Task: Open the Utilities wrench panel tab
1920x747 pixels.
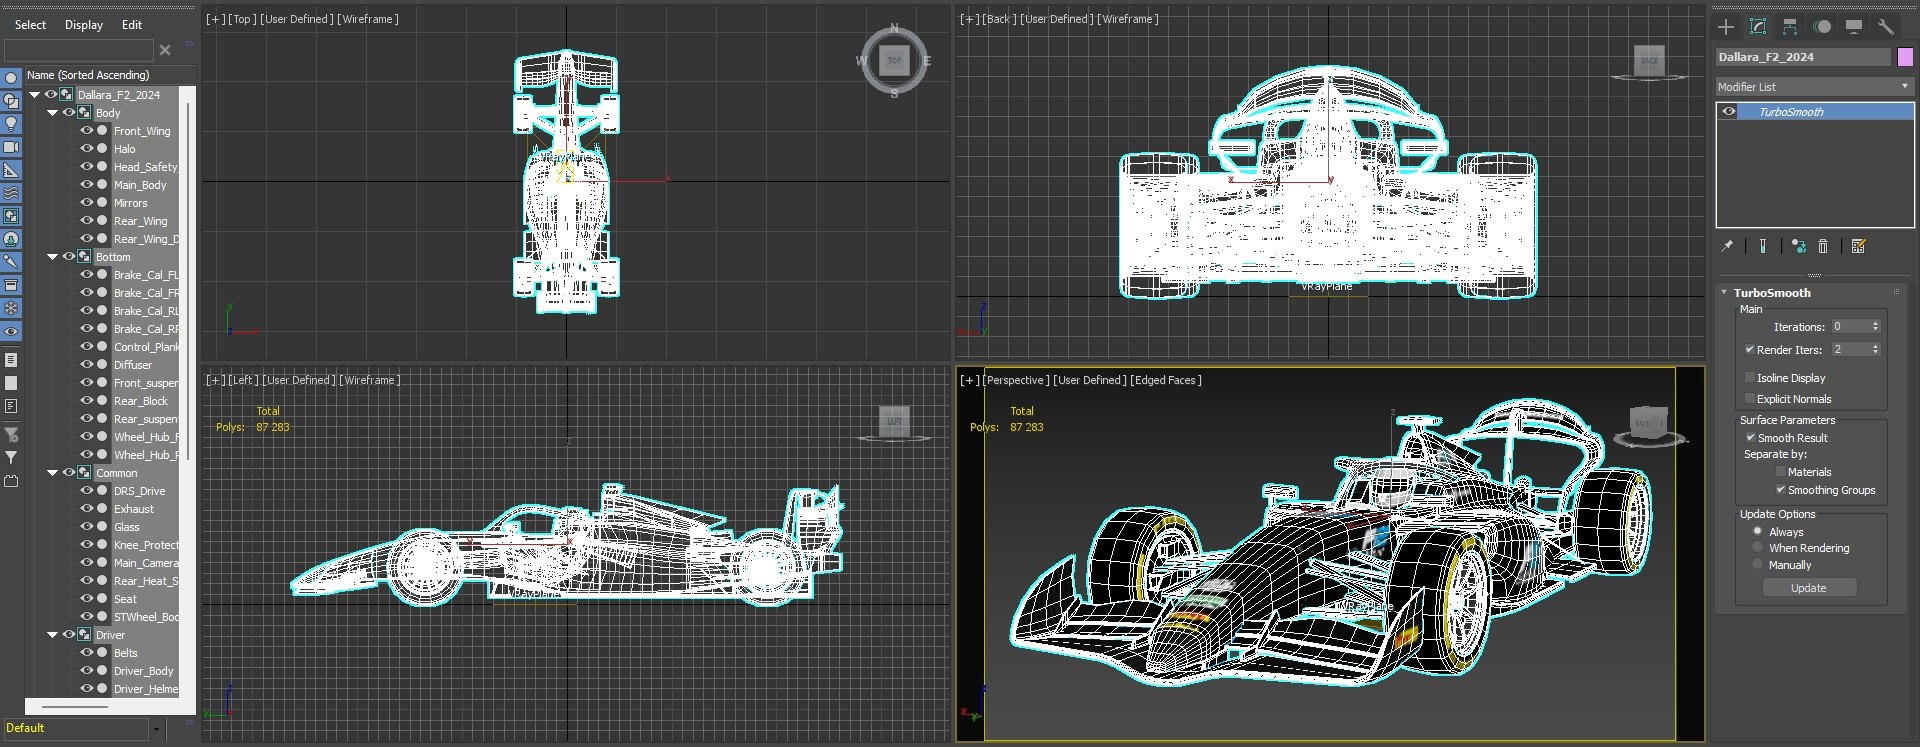Action: 1886,27
